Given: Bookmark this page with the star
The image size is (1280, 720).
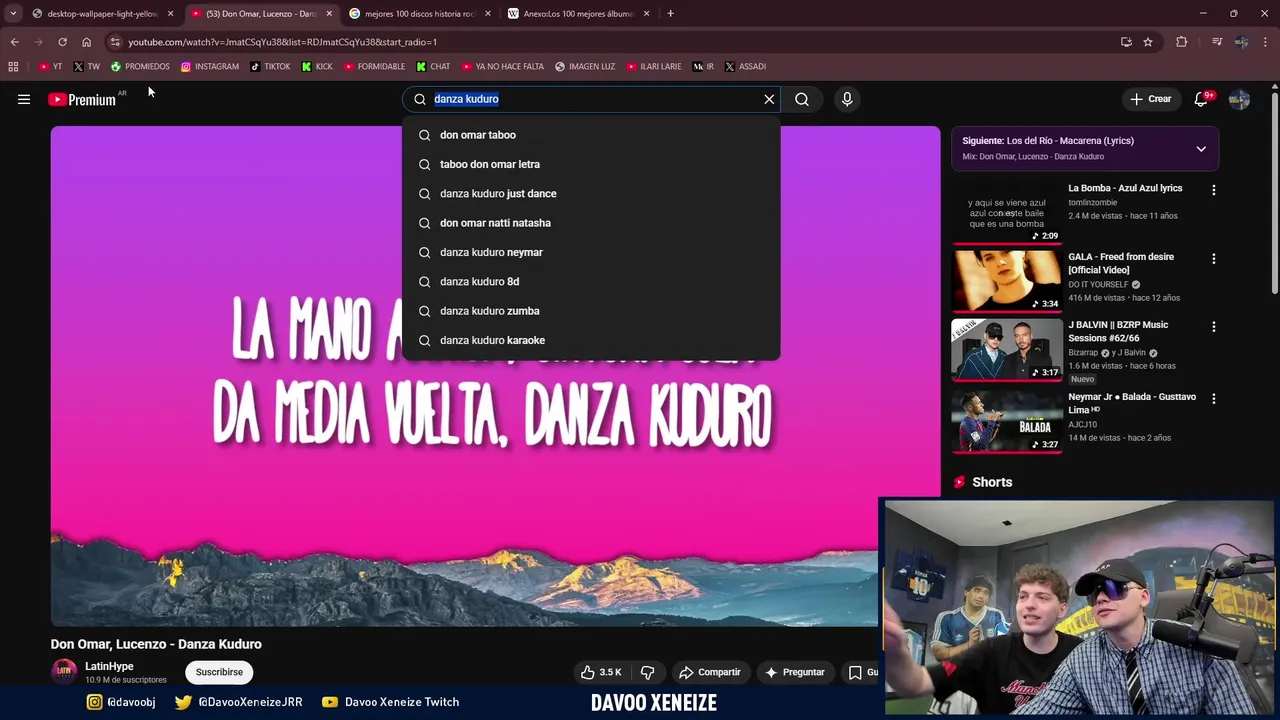Looking at the screenshot, I should pos(1148,42).
